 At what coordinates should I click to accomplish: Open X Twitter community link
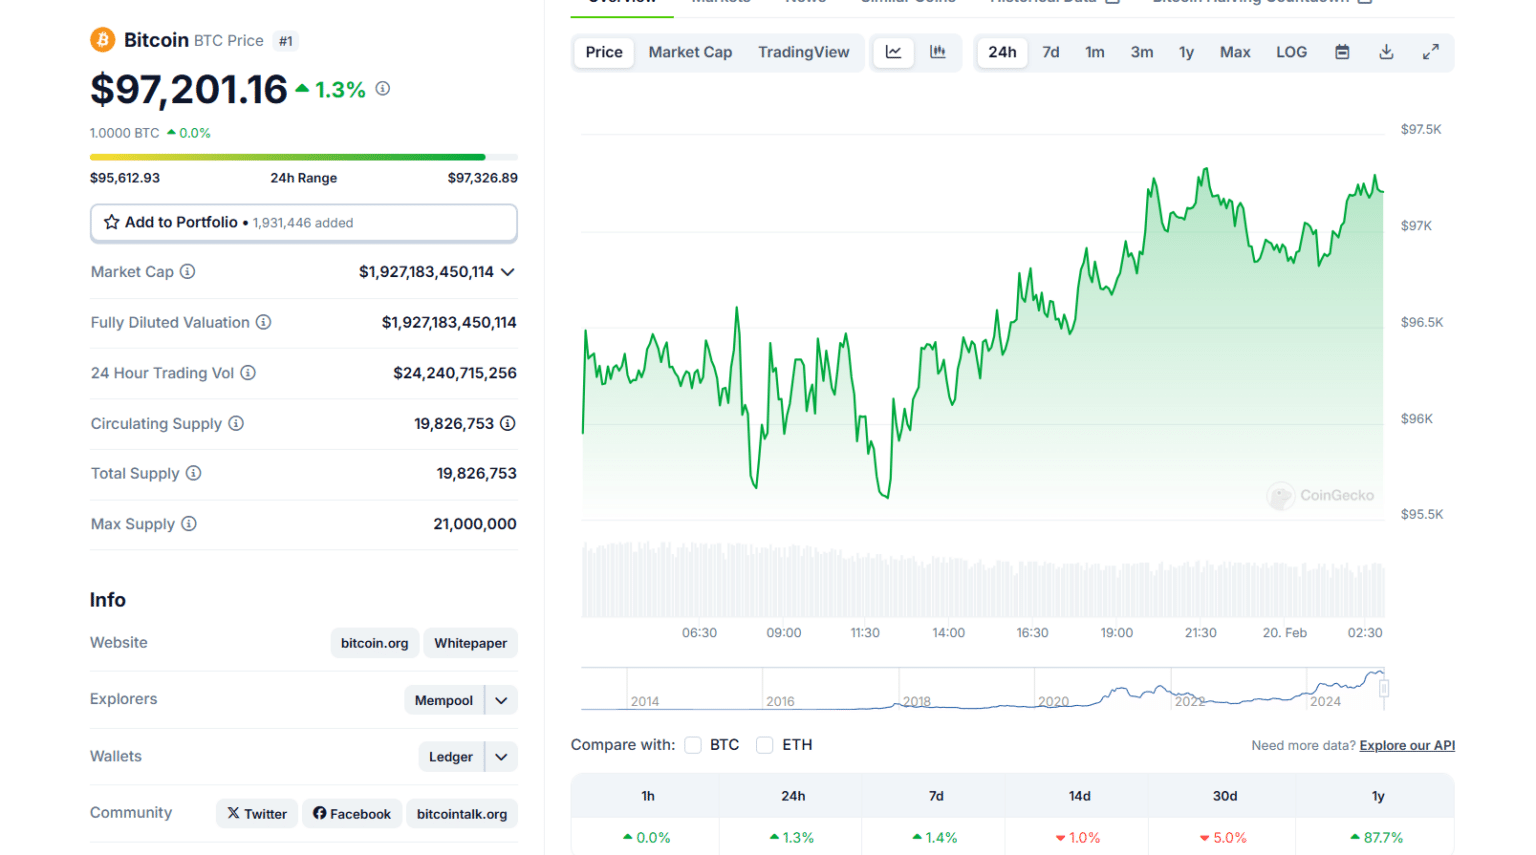tap(257, 813)
